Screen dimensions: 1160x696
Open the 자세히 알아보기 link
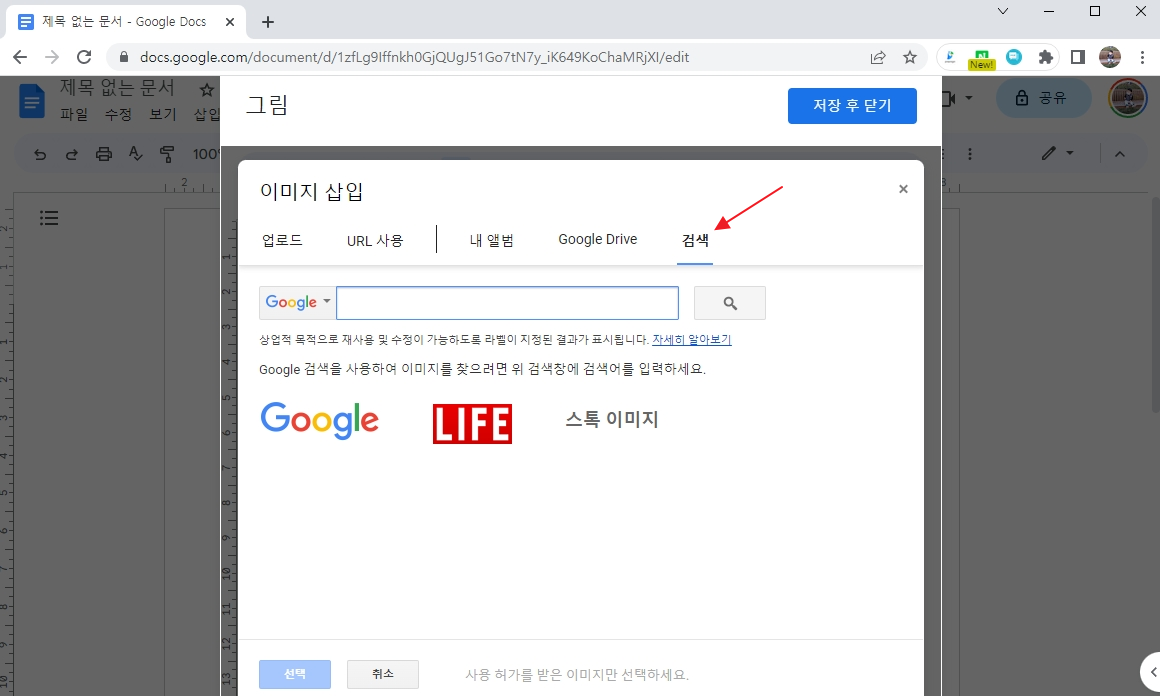coord(689,339)
